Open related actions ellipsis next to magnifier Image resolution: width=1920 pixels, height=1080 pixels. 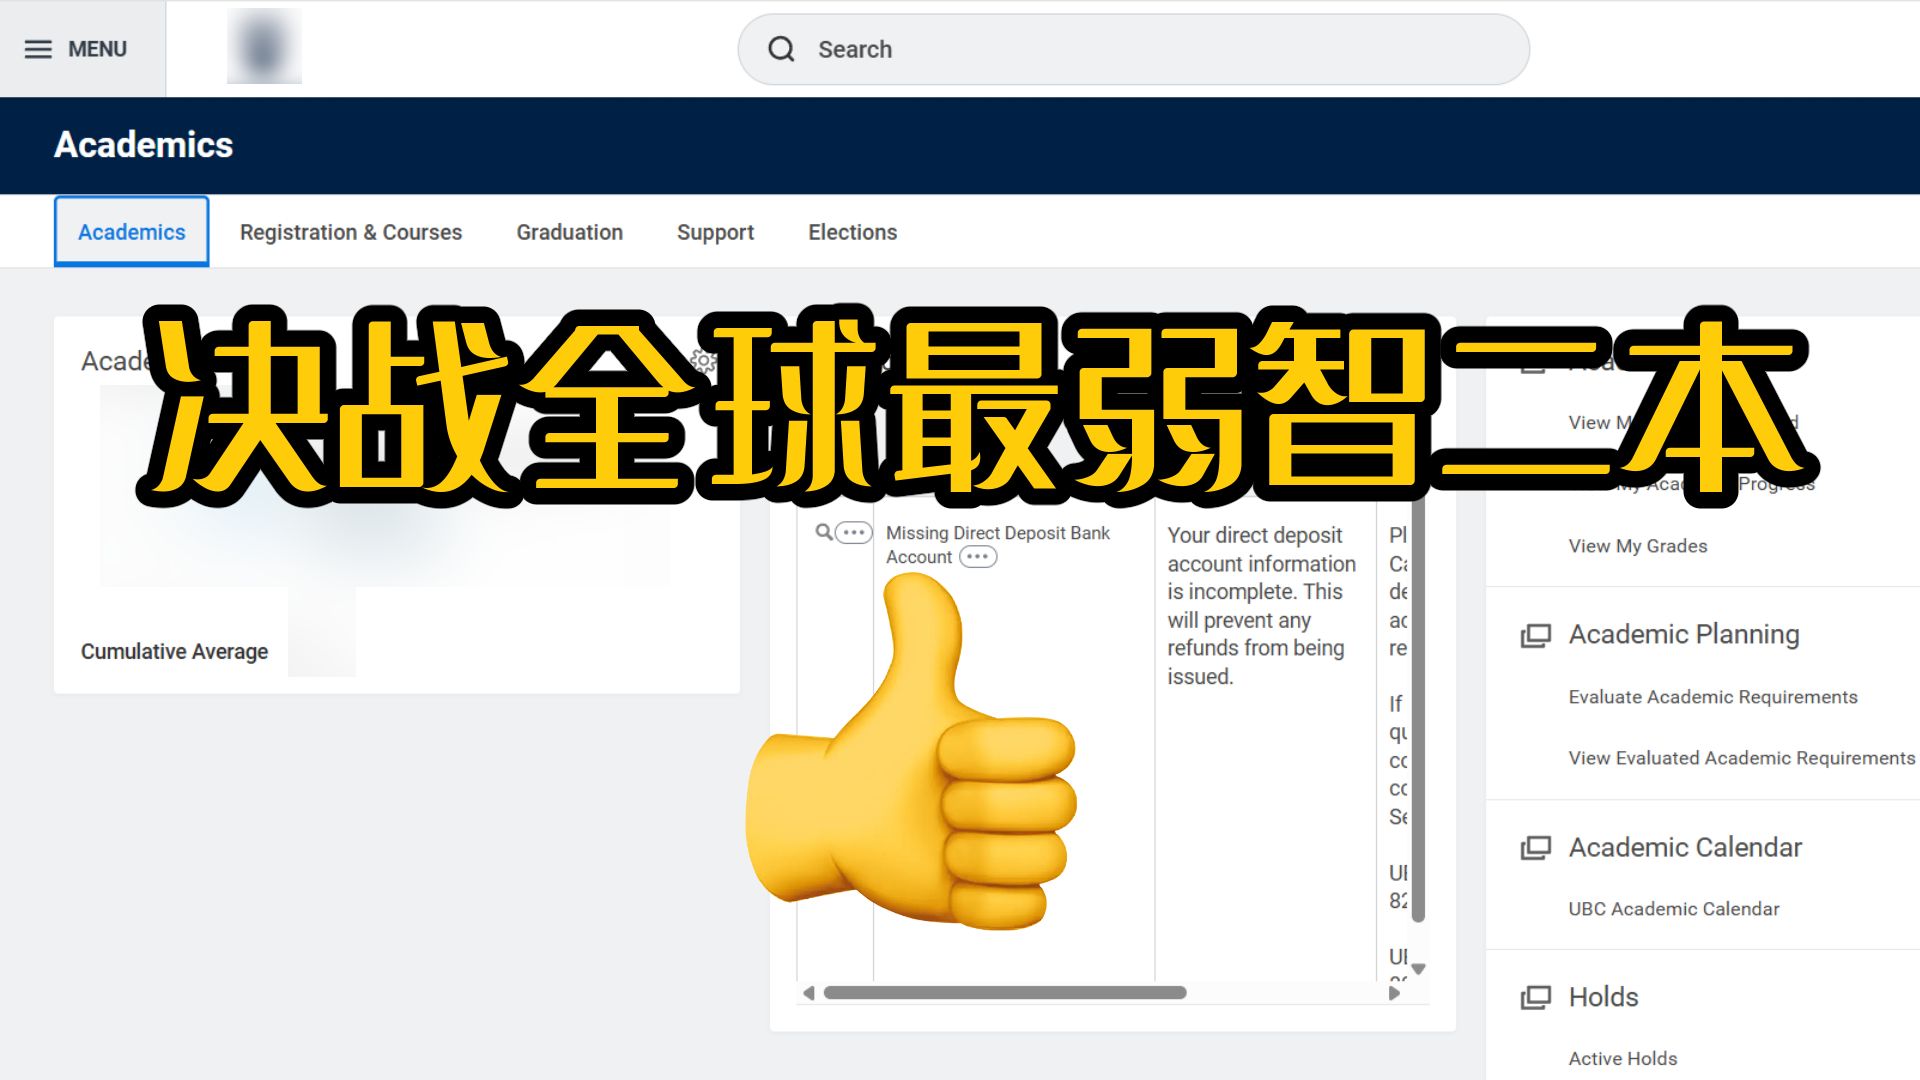tap(853, 532)
